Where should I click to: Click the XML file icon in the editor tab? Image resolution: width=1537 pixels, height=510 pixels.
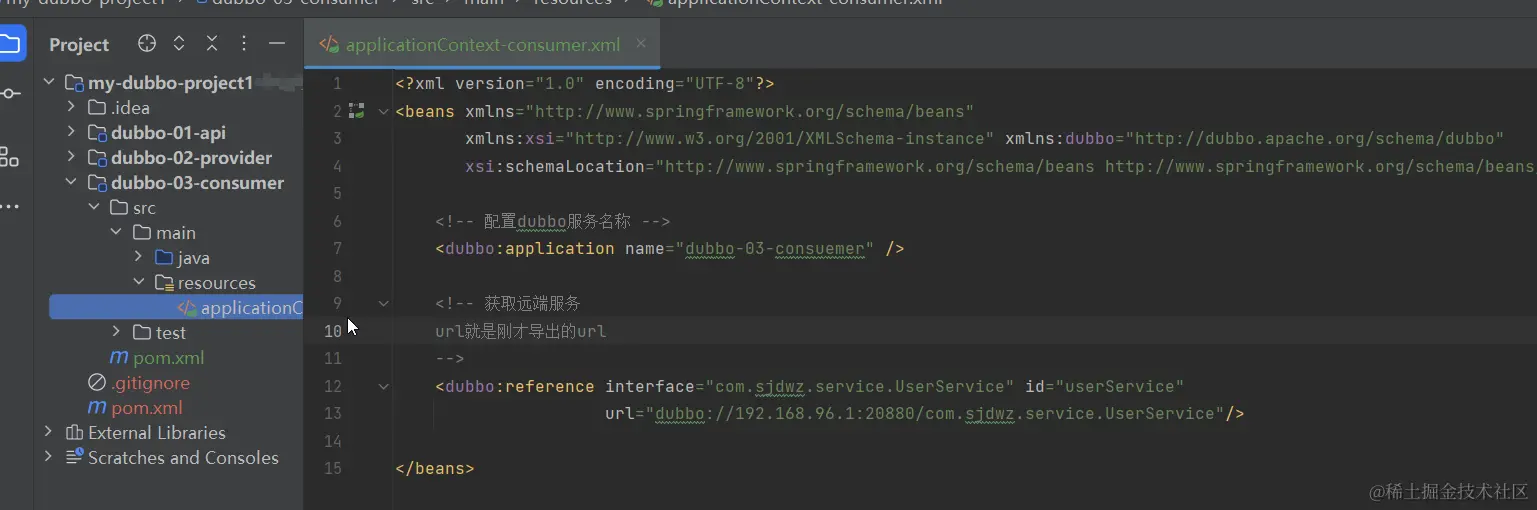point(329,44)
